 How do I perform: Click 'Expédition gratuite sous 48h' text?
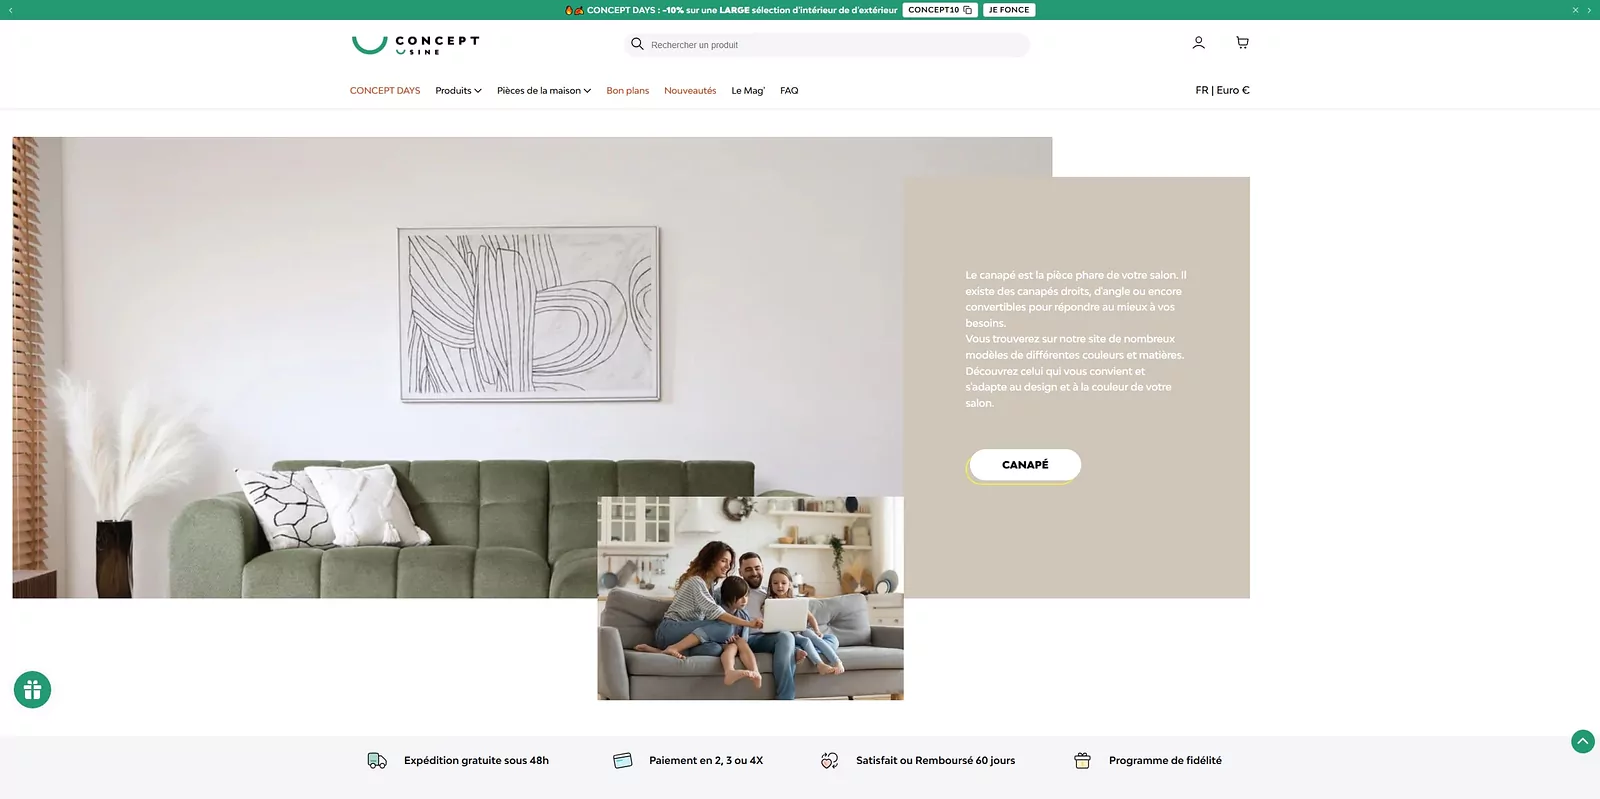tap(476, 761)
